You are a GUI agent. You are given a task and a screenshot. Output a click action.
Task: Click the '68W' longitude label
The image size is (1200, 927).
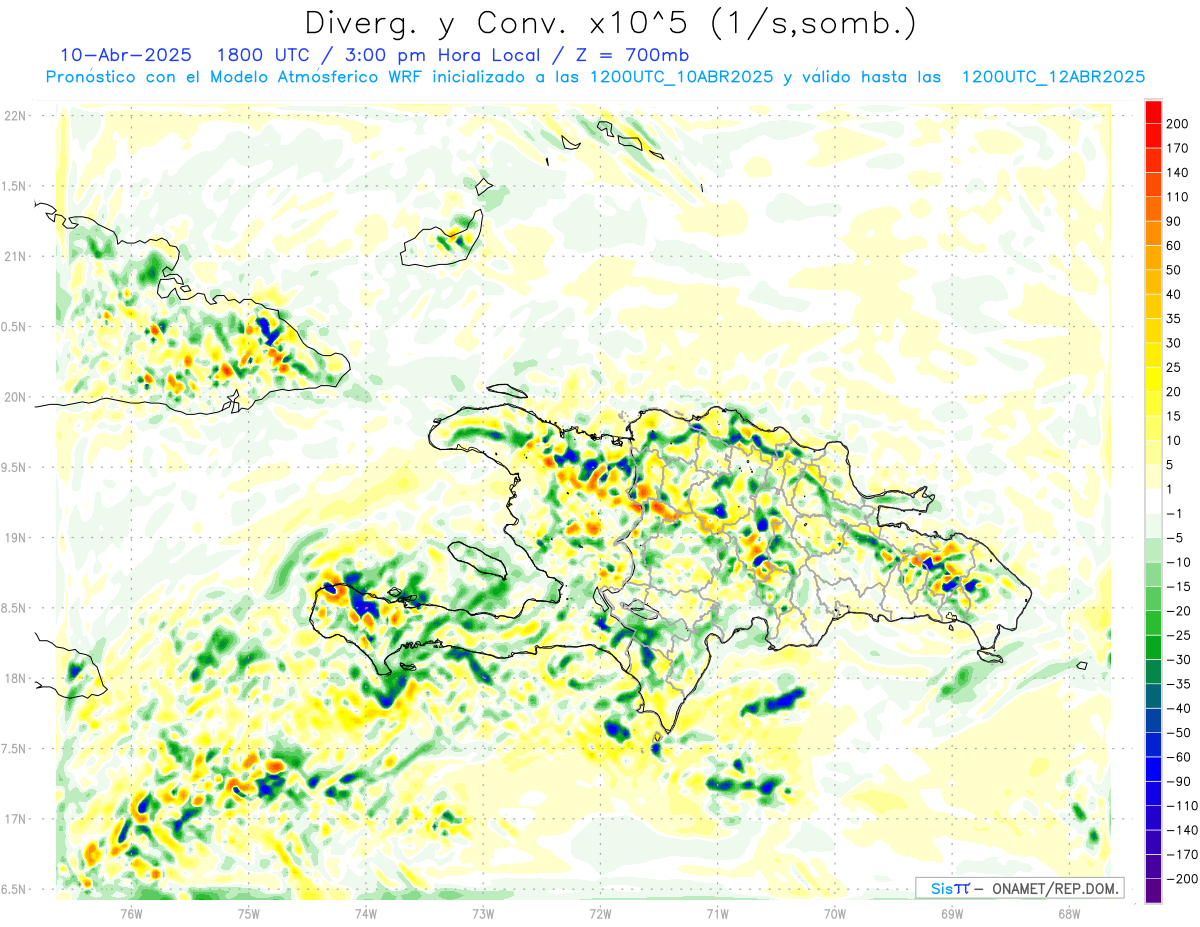[1069, 913]
